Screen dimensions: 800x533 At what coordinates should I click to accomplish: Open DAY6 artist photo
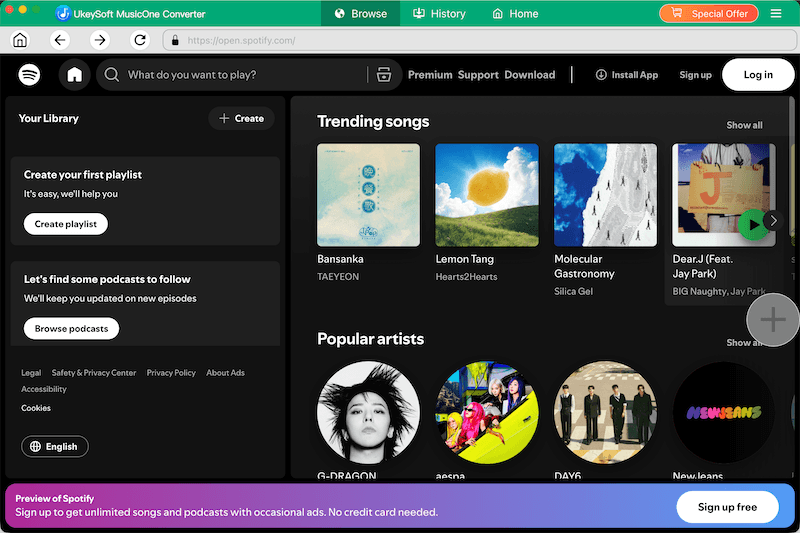coord(606,413)
